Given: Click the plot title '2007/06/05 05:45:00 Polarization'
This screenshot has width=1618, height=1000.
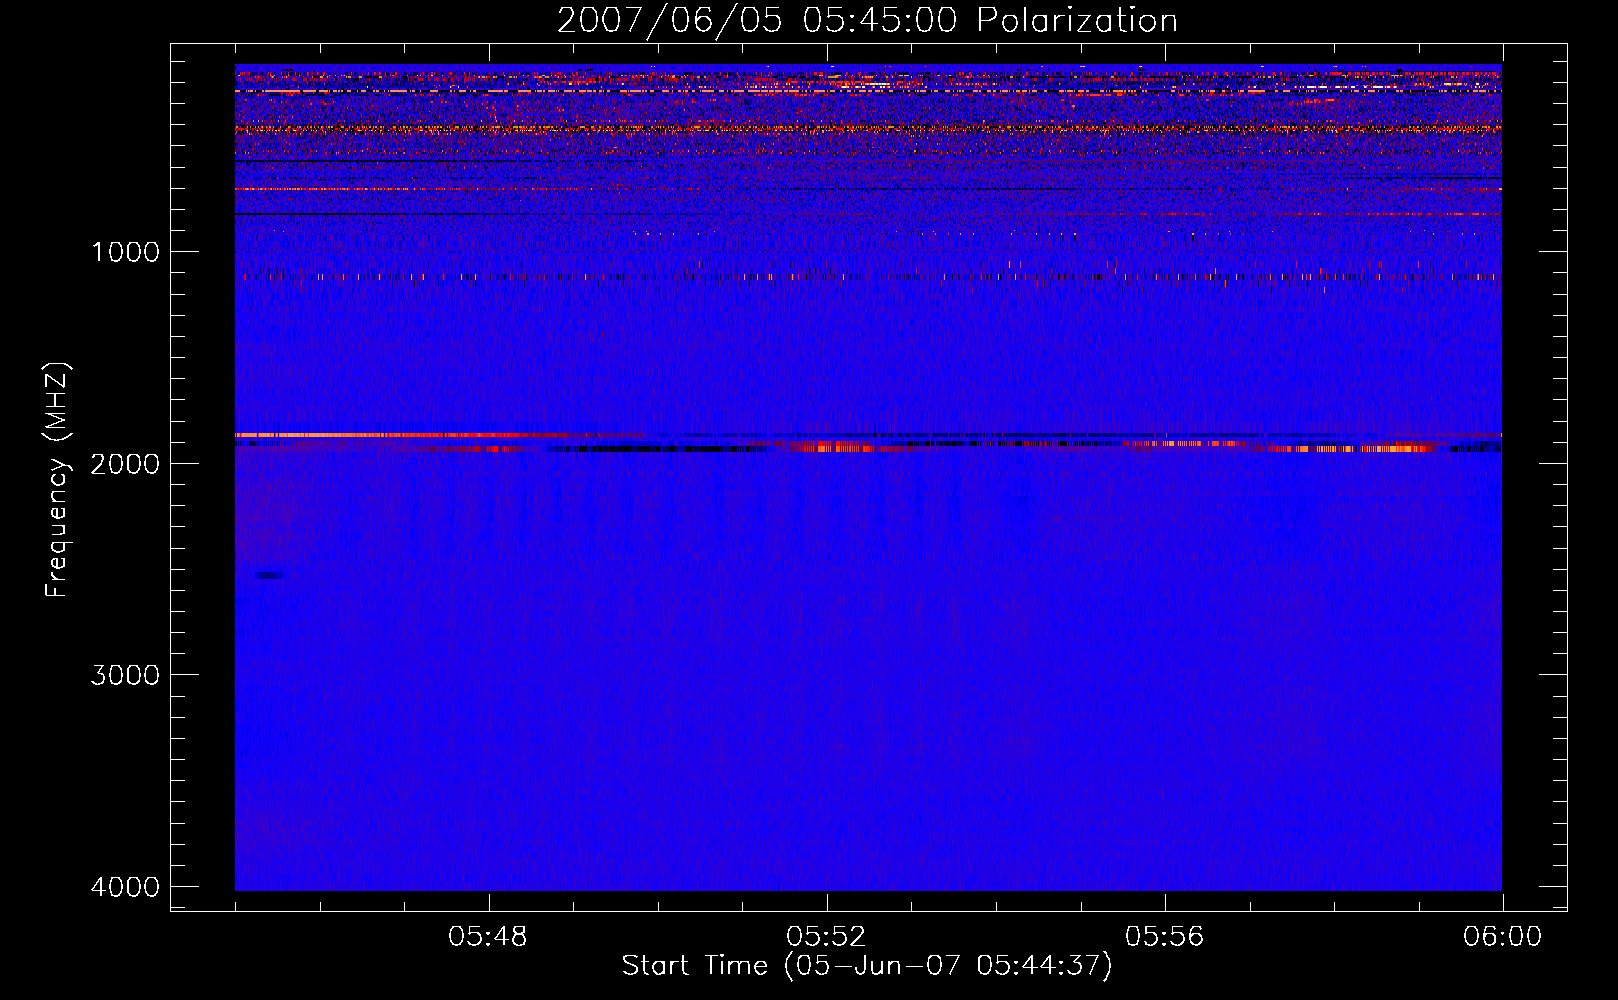Looking at the screenshot, I should (x=867, y=21).
